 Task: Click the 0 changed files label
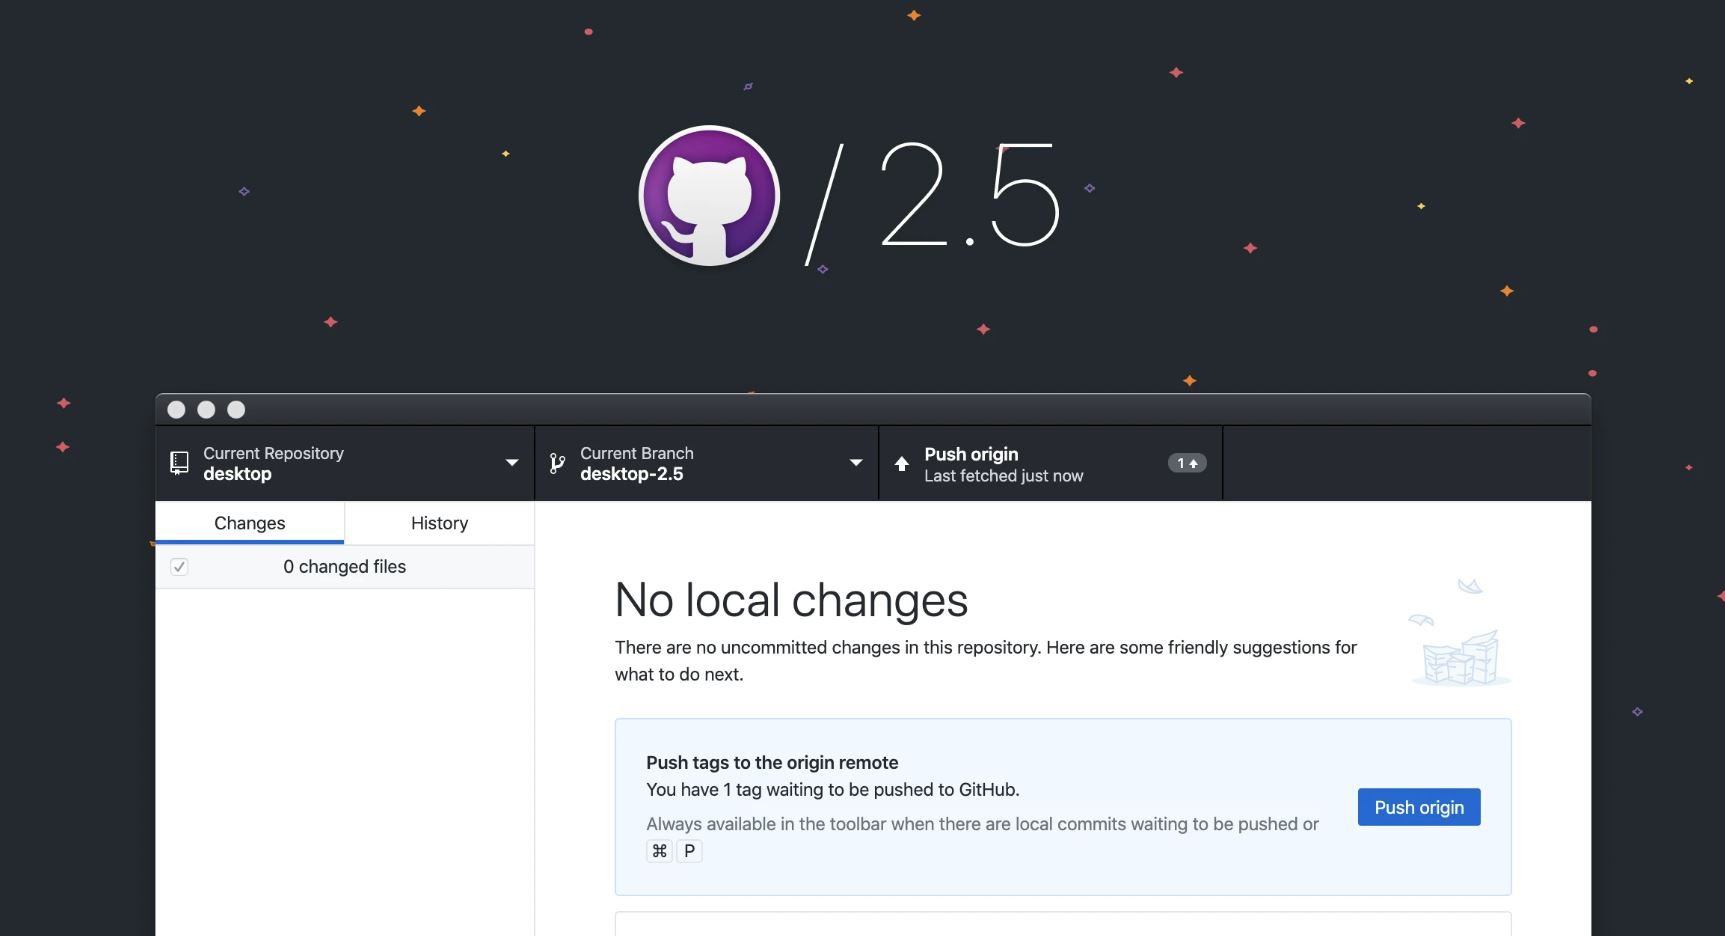click(345, 567)
